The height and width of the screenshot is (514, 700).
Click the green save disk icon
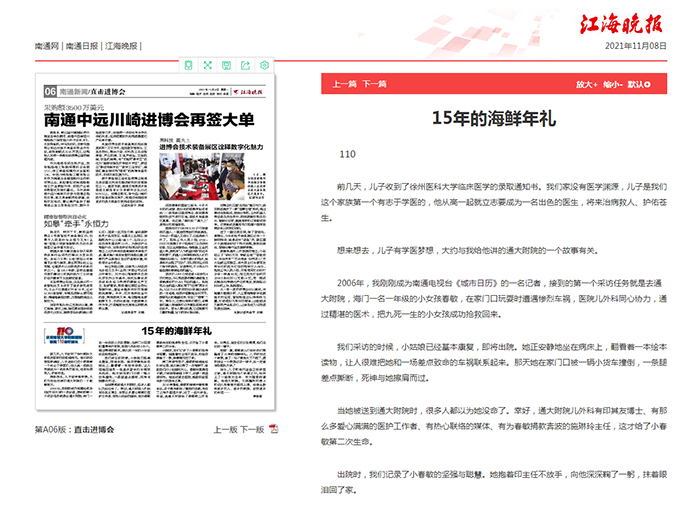click(x=226, y=65)
